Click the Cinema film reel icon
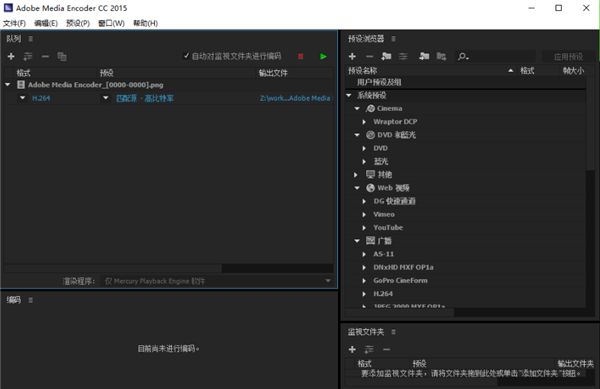This screenshot has height=389, width=600. [x=370, y=109]
